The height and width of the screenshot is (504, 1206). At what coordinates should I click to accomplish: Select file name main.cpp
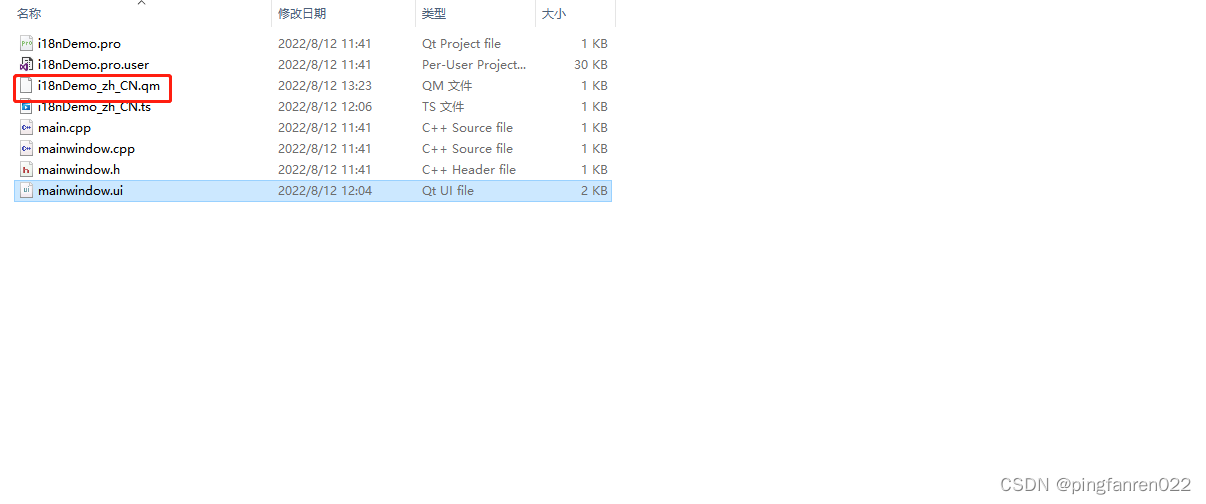[65, 128]
